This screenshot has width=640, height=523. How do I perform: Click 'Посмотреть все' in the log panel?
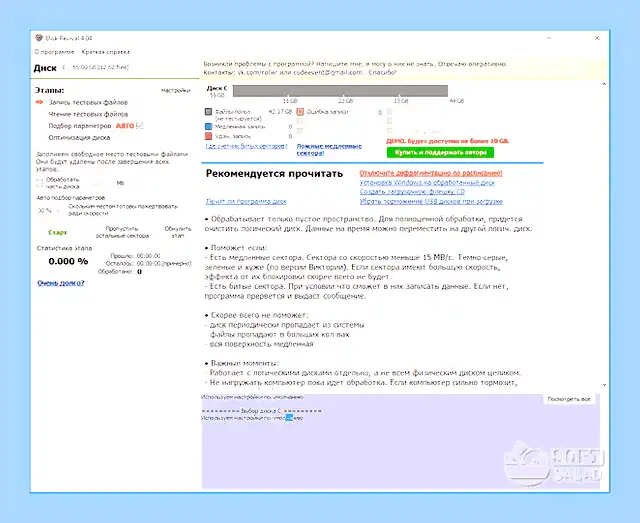click(x=569, y=399)
